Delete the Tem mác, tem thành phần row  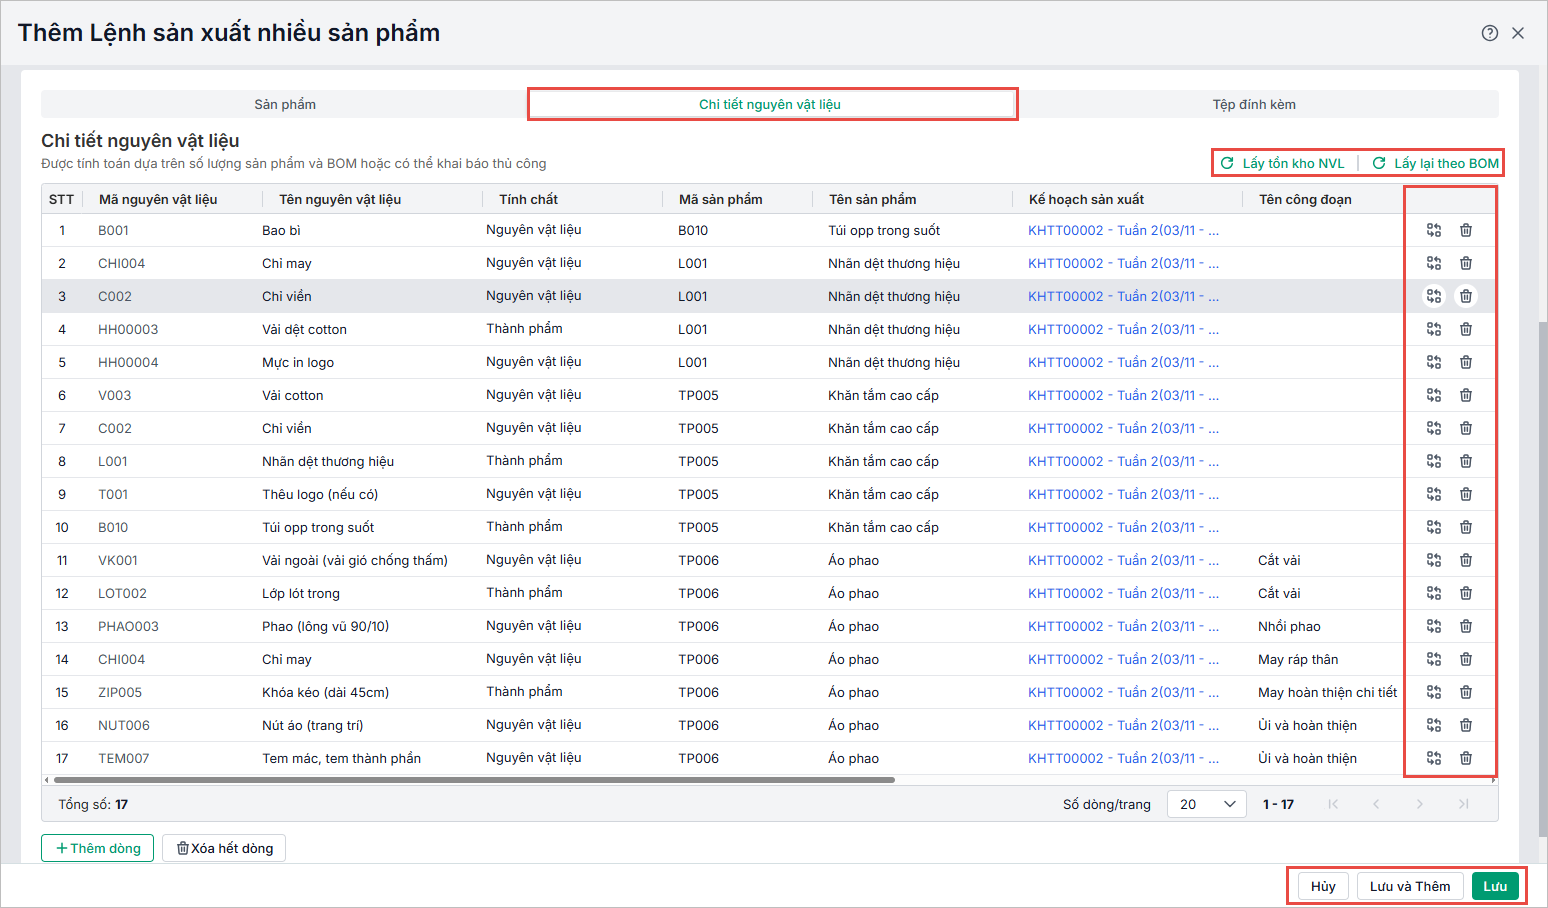(1465, 758)
